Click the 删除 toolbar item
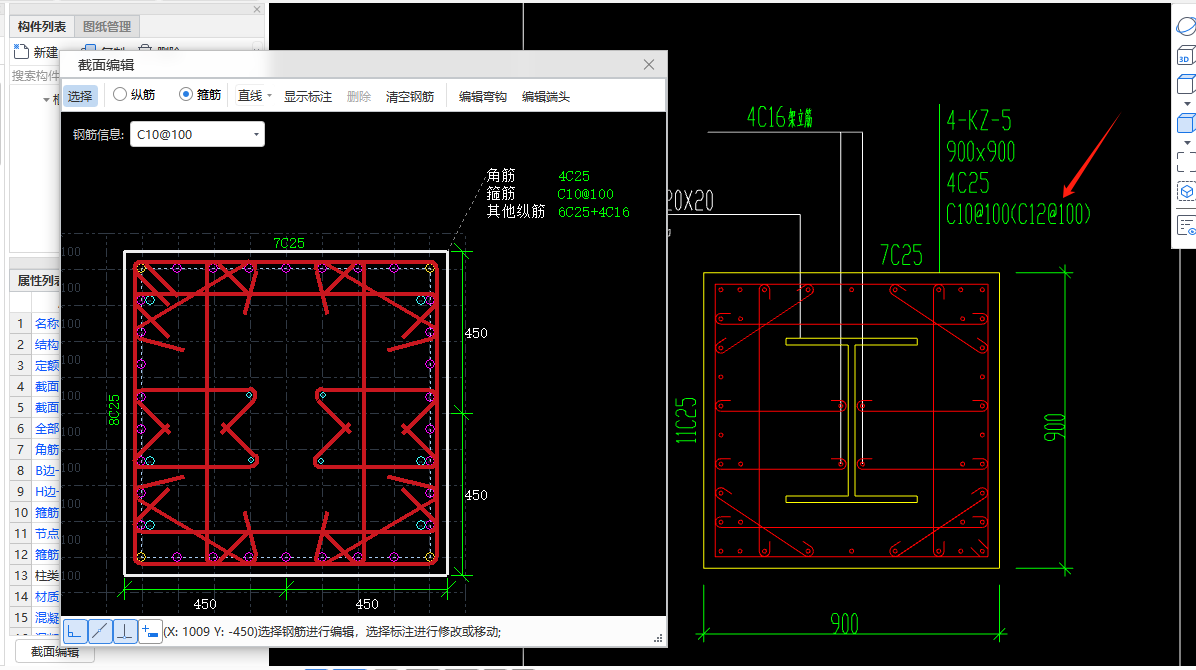Viewport: 1196px width, 670px height. [x=358, y=96]
